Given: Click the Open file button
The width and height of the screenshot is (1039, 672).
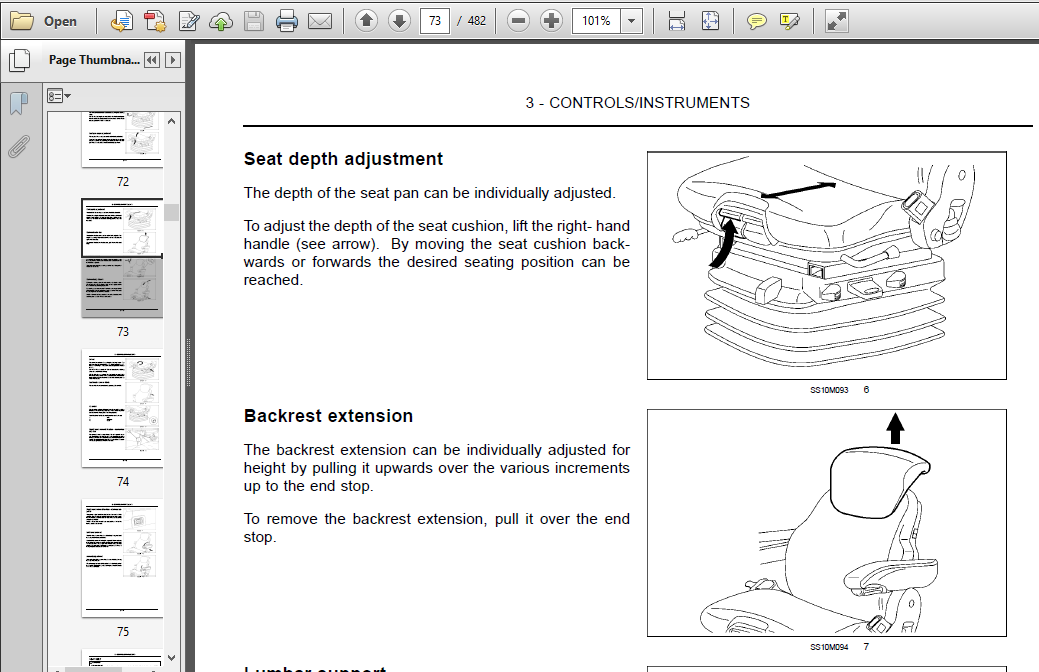Looking at the screenshot, I should (44, 21).
